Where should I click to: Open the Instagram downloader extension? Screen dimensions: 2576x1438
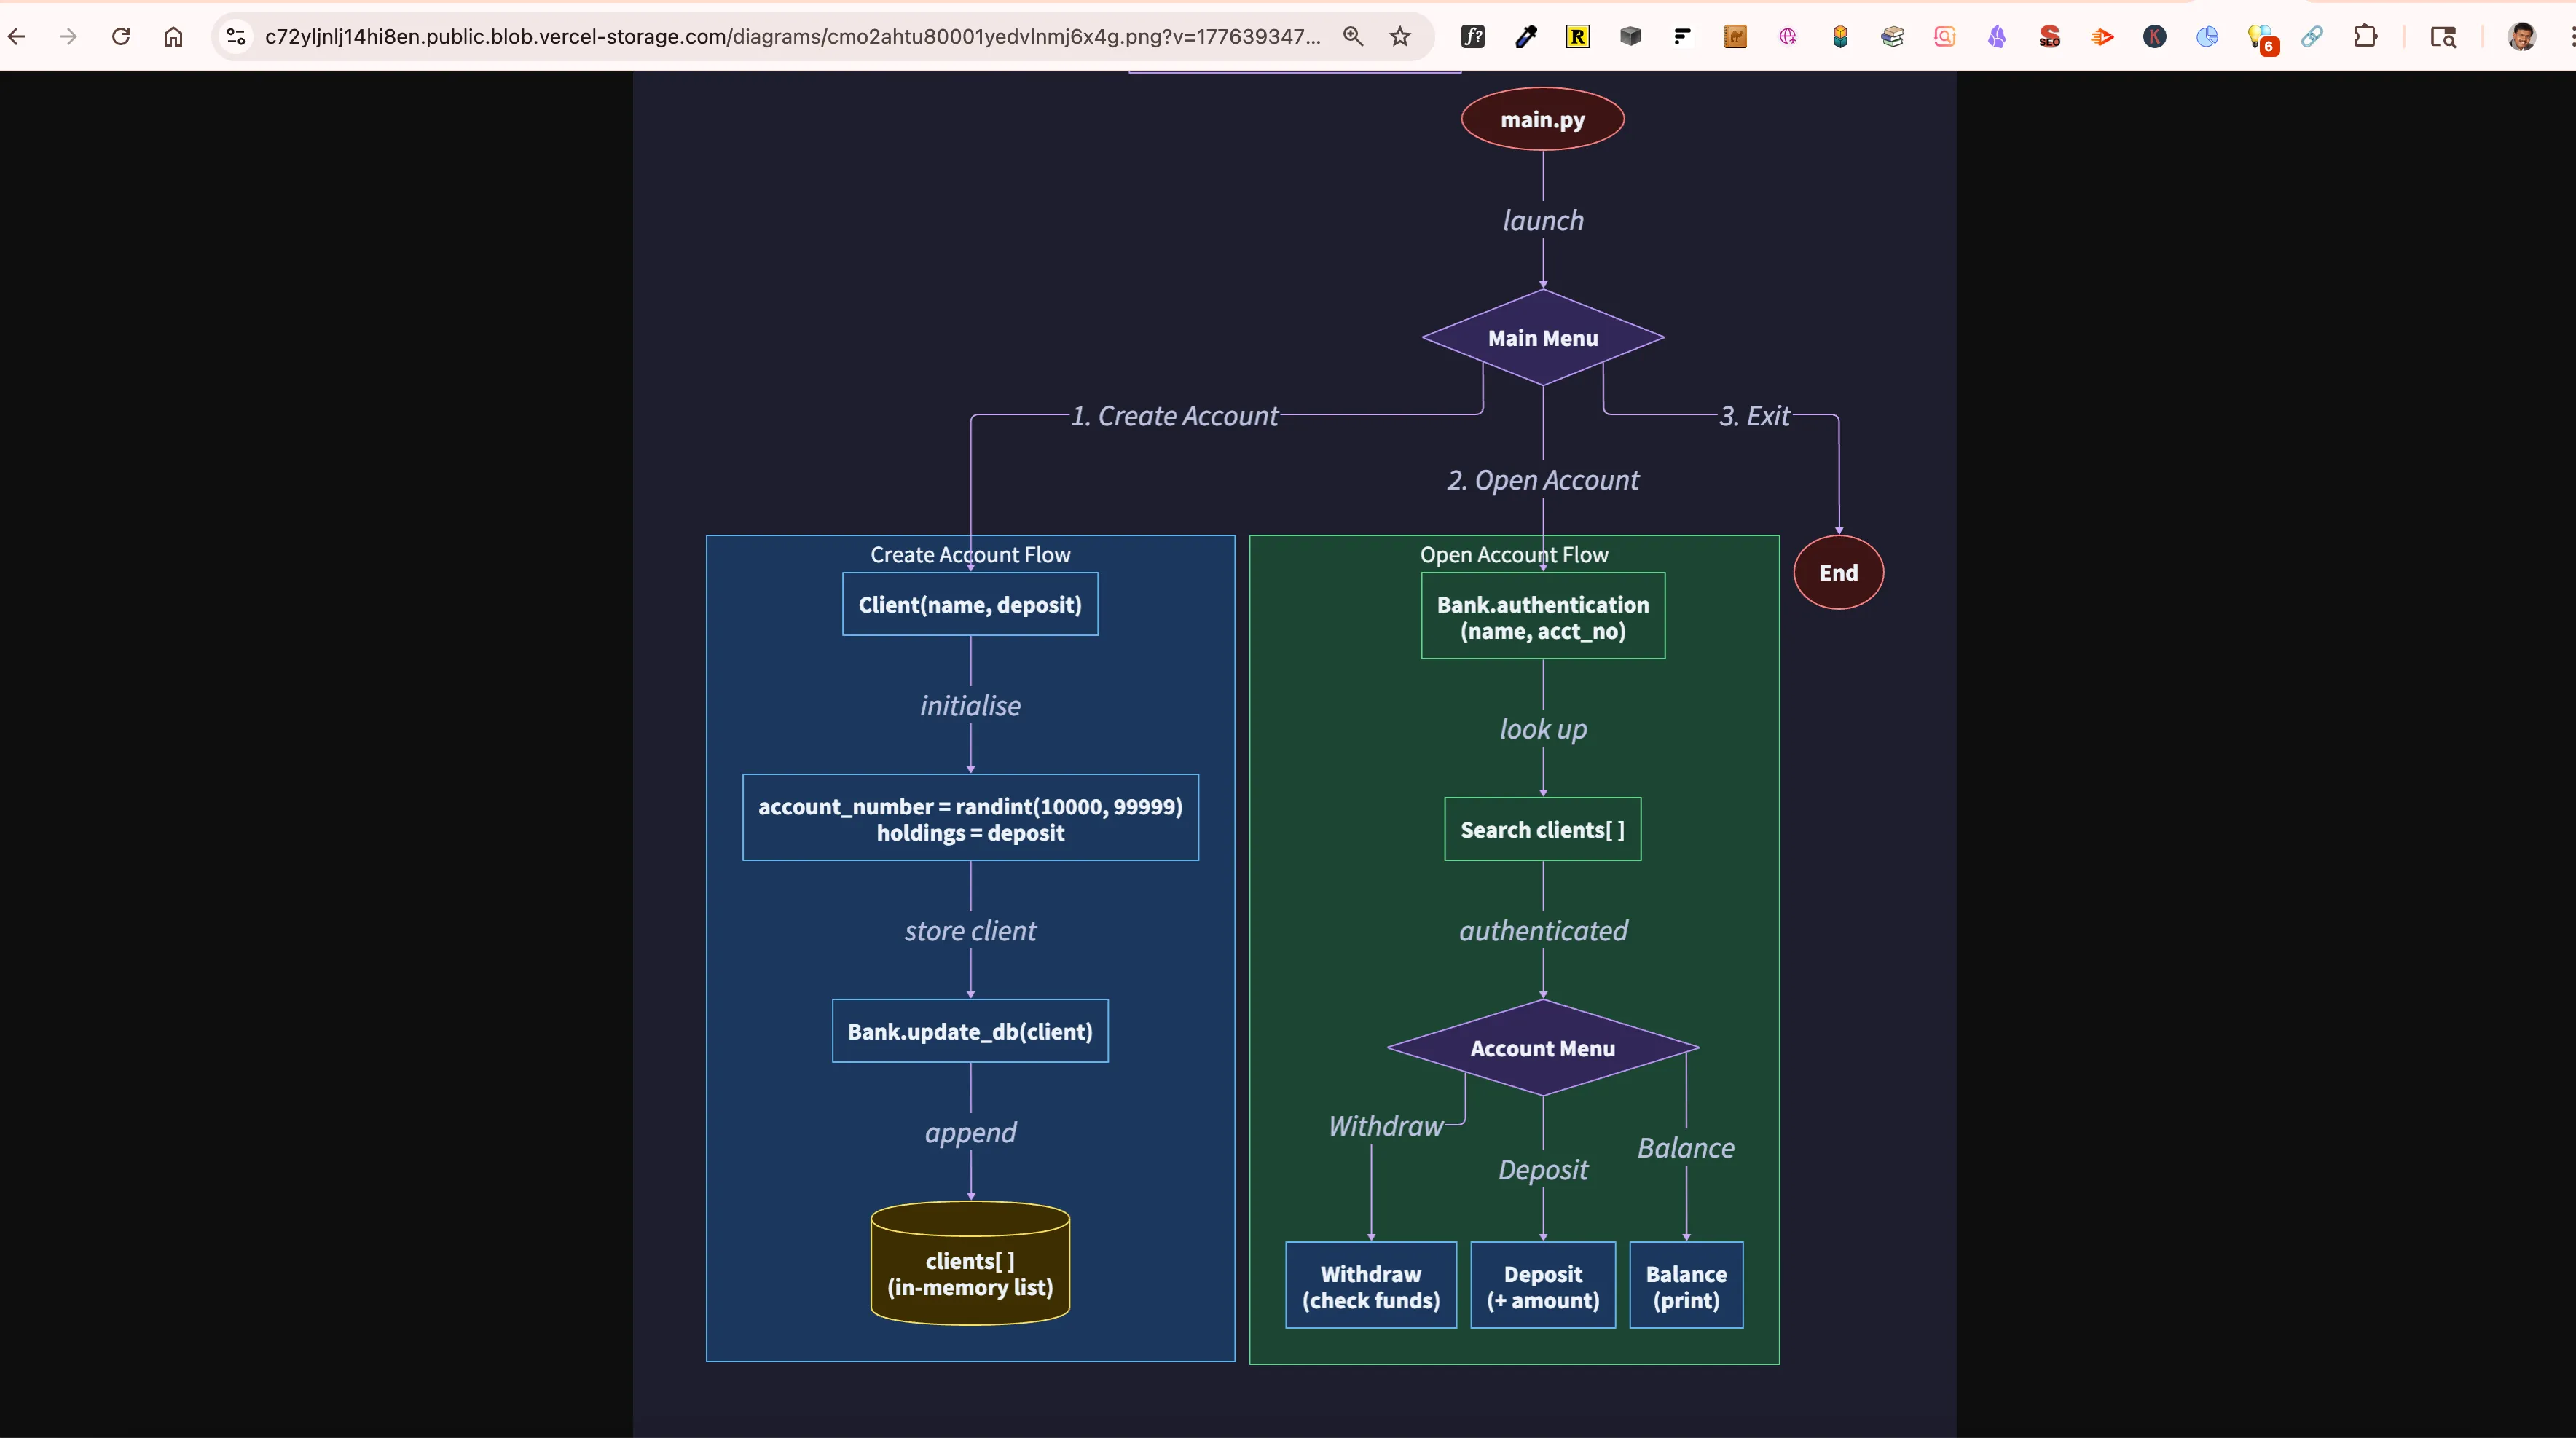(x=1946, y=37)
